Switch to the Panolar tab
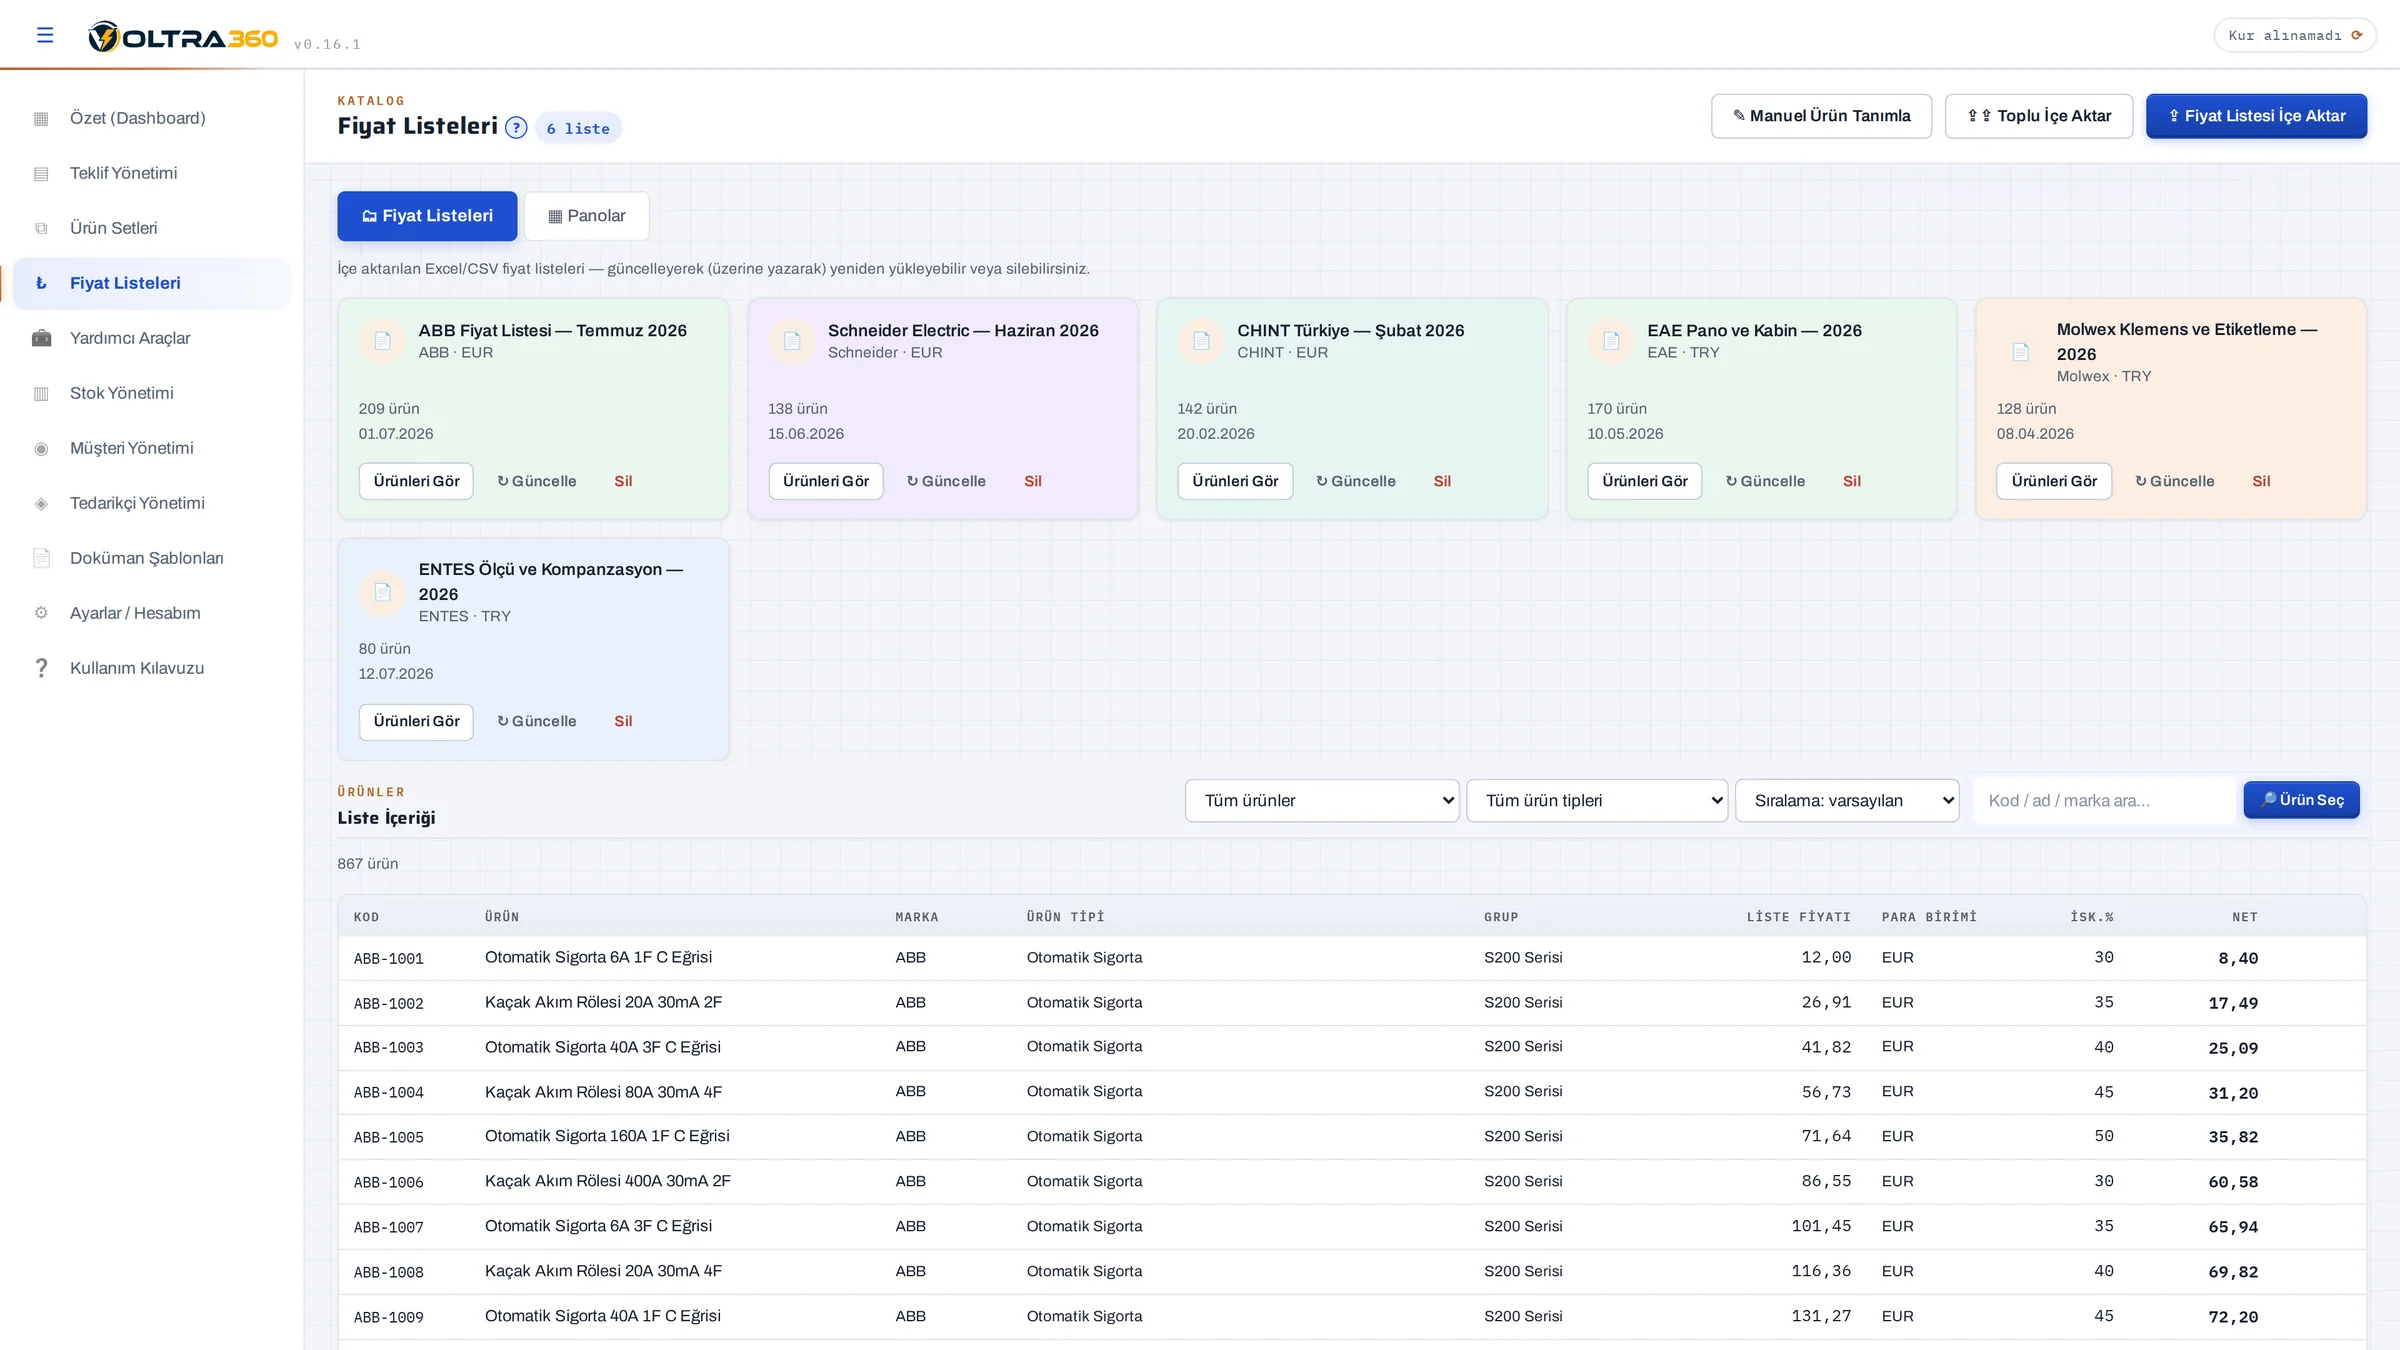 pyautogui.click(x=587, y=216)
